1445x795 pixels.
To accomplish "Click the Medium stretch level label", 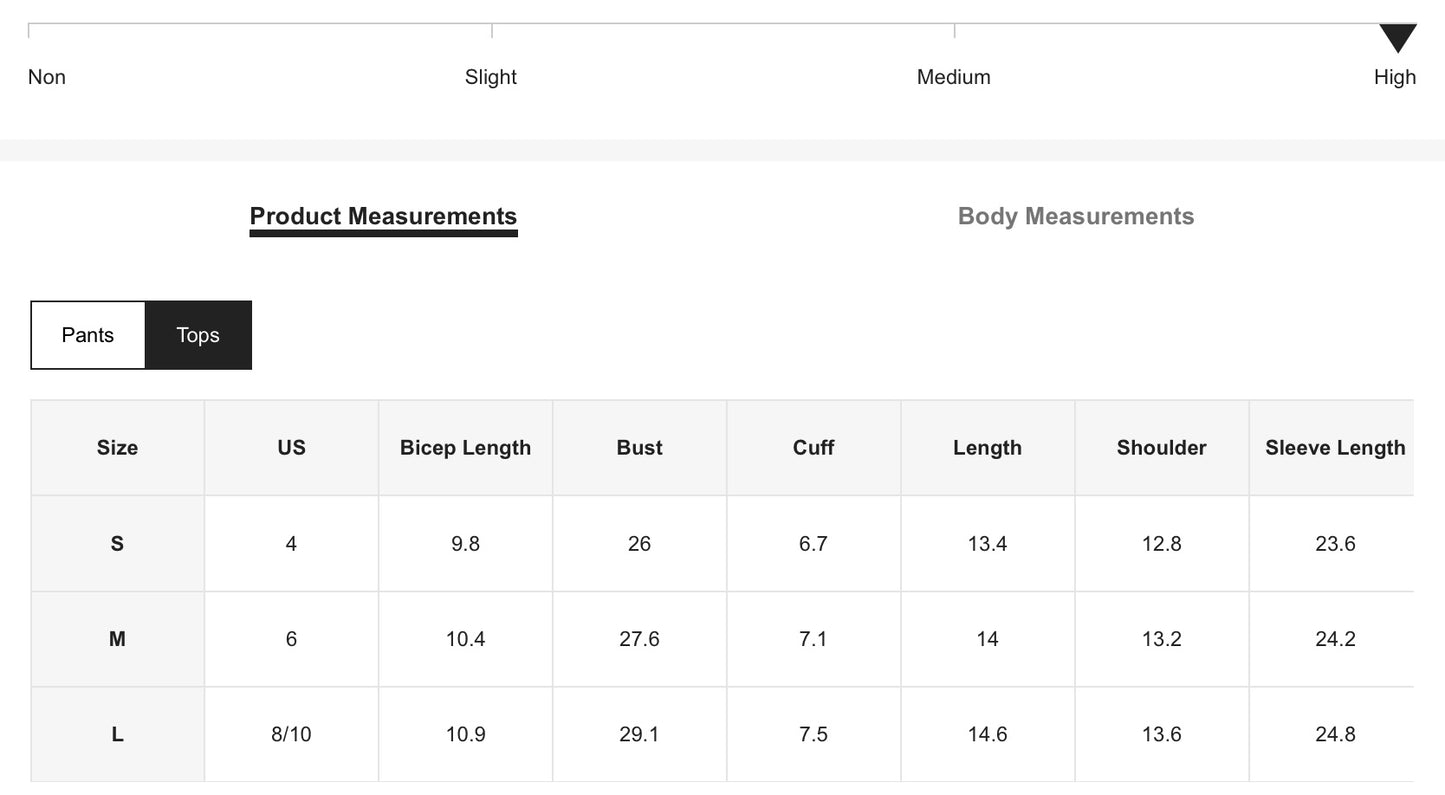I will [x=954, y=77].
